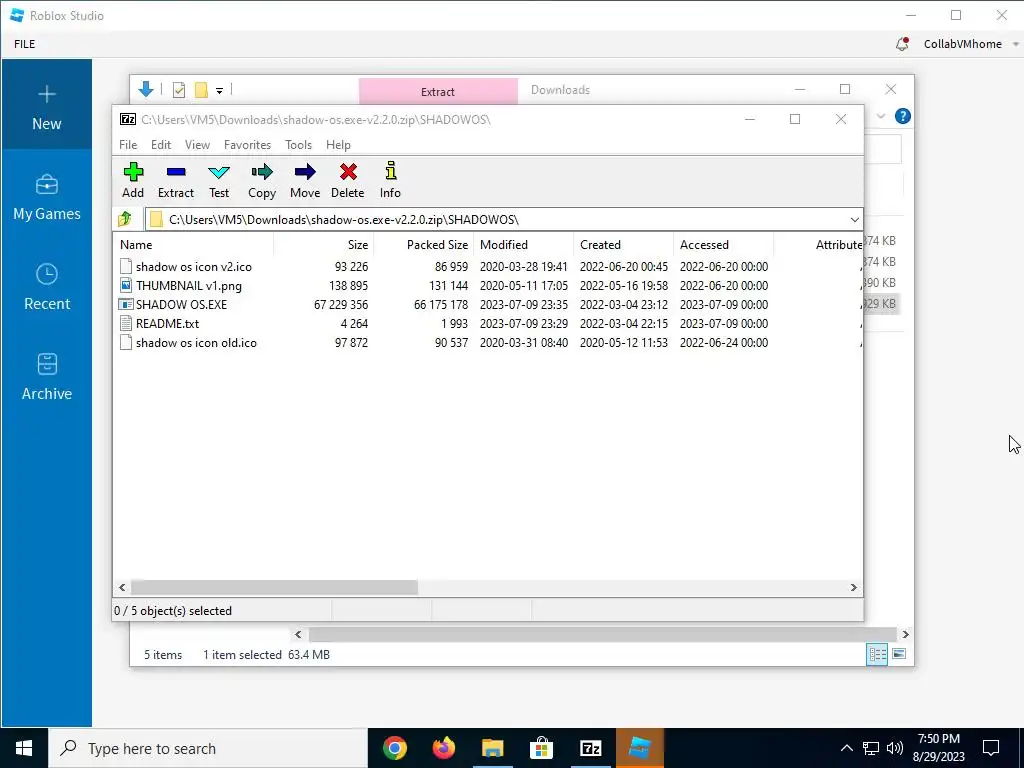Image resolution: width=1024 pixels, height=768 pixels.
Task: Open the Favorites menu
Action: click(x=248, y=145)
